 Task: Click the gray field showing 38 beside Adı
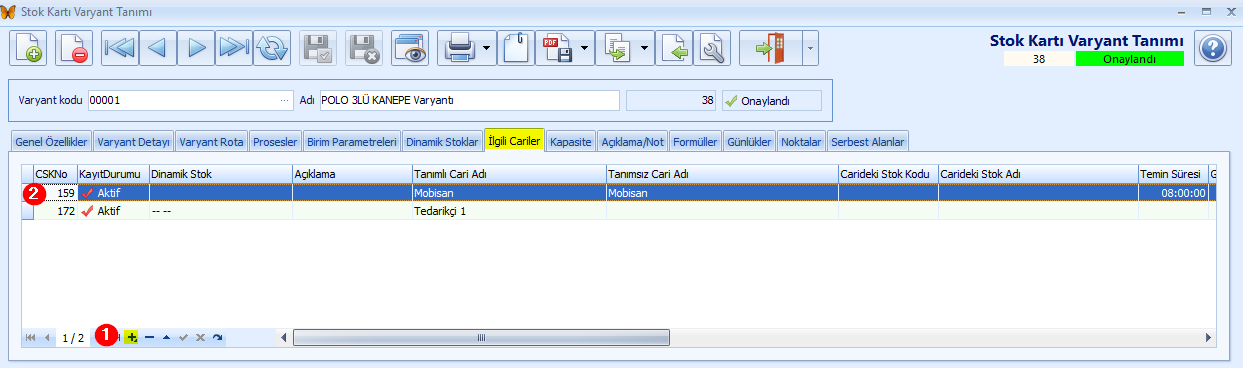671,100
